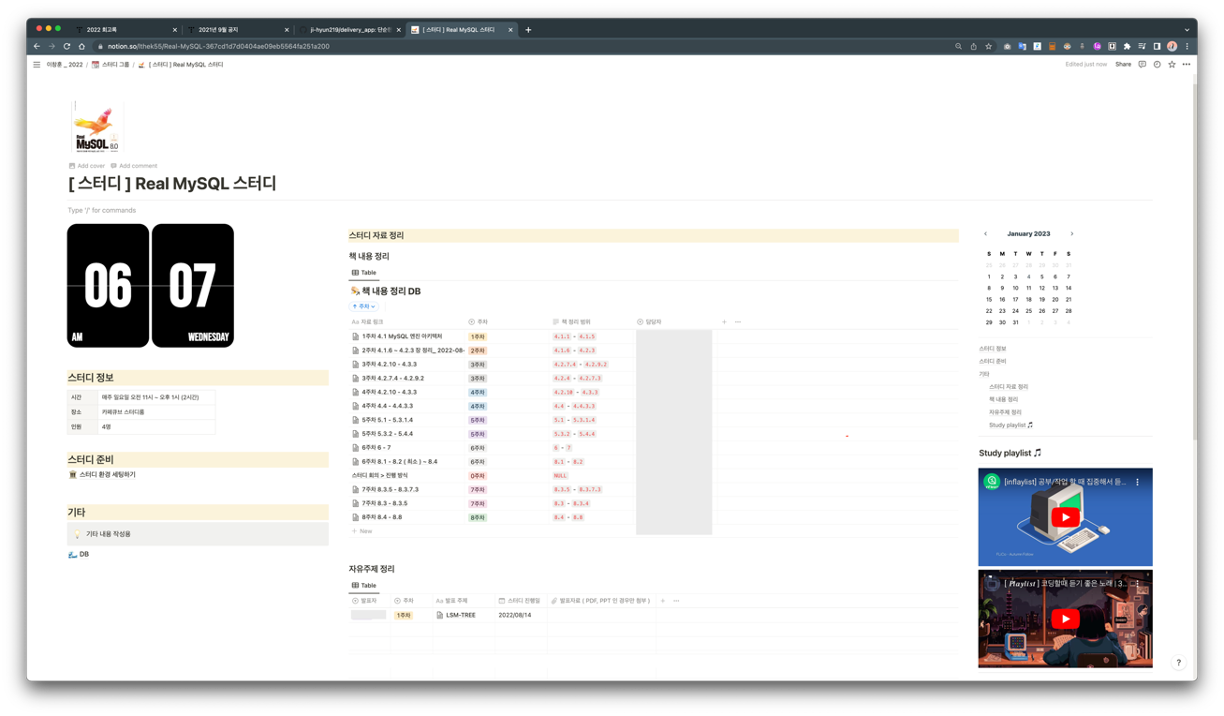Add a New row to 책 내용 정리 DB
This screenshot has width=1224, height=716.
[x=362, y=531]
